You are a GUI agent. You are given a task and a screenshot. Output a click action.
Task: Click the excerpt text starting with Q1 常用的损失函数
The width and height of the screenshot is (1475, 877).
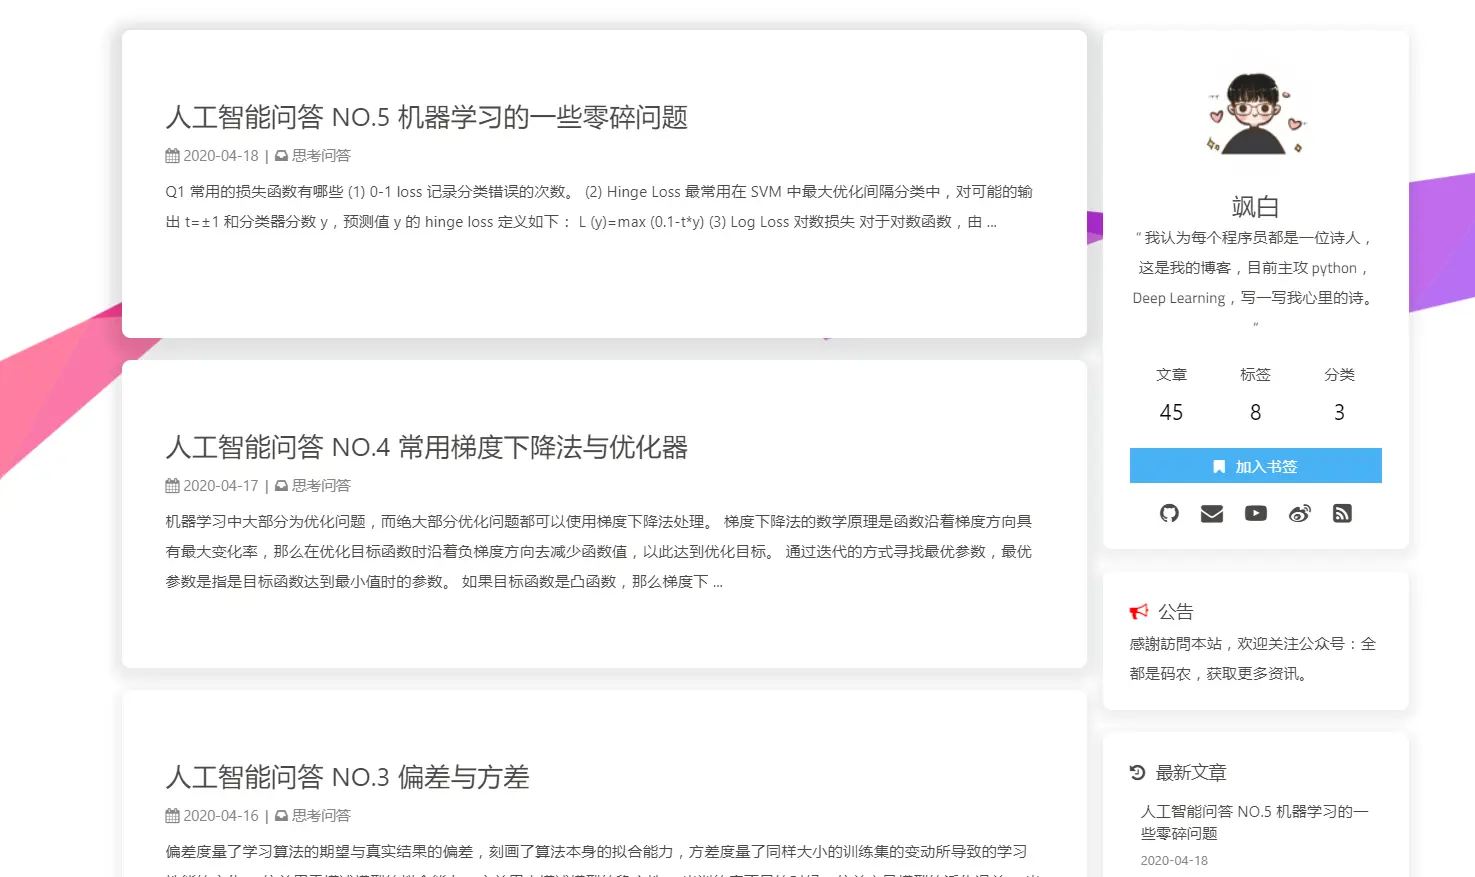click(x=599, y=207)
